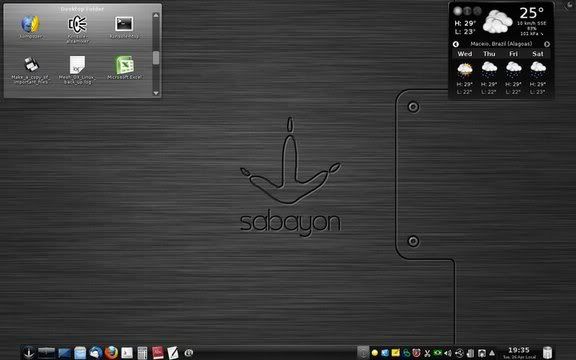
Task: Click first round button atop weather widget
Action: (457, 11)
